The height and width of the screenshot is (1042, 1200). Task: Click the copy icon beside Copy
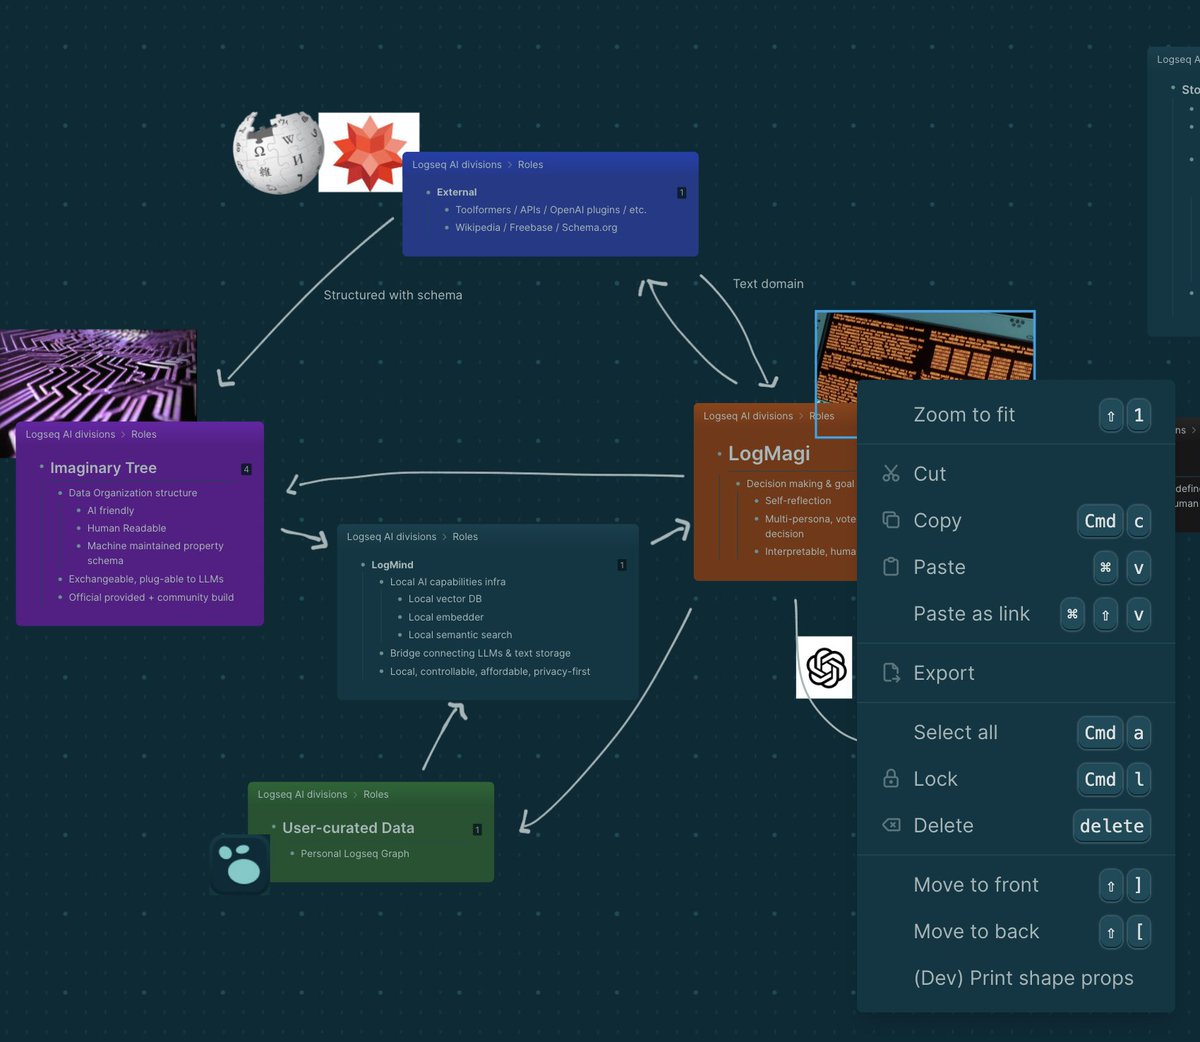[x=891, y=520]
